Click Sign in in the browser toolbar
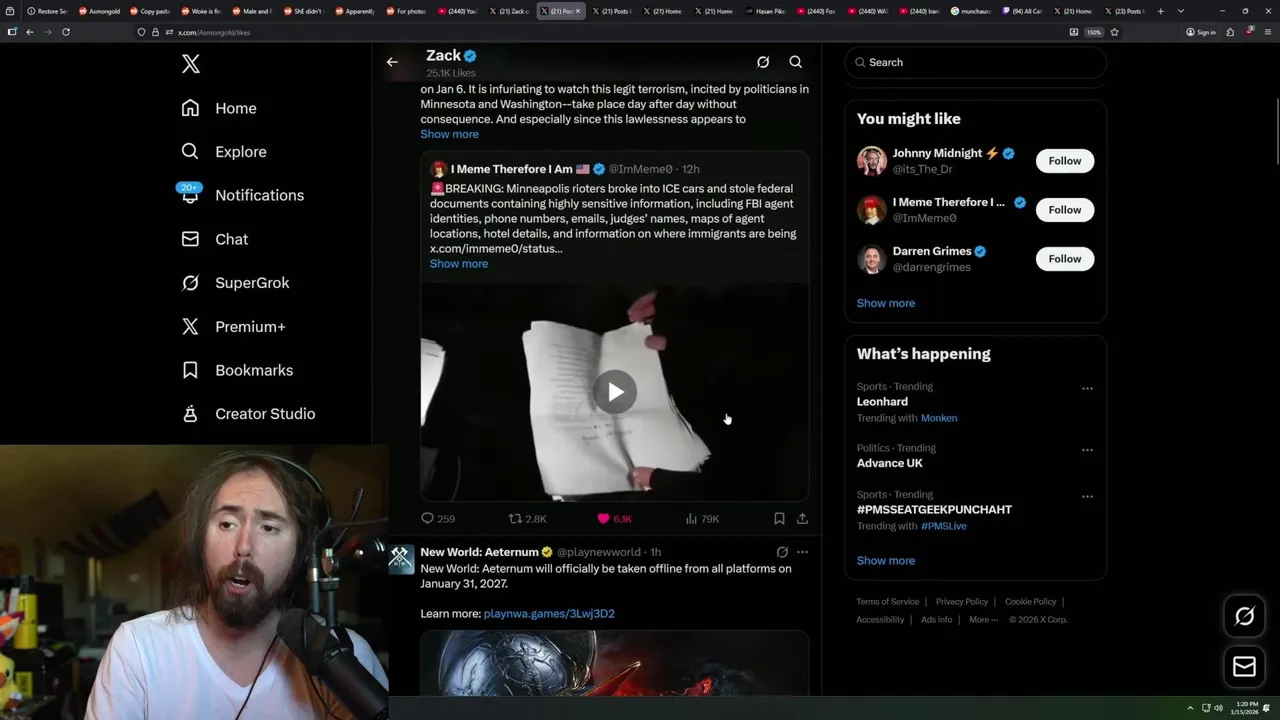The image size is (1280, 720). click(x=1201, y=32)
